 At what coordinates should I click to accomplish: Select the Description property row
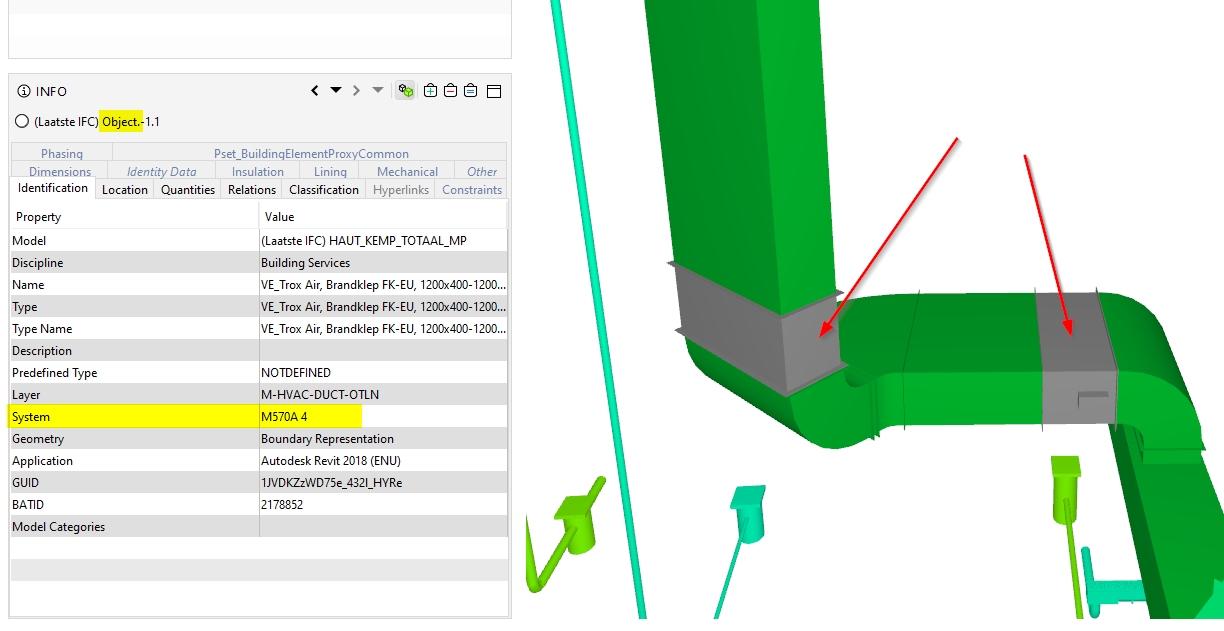pyautogui.click(x=259, y=350)
